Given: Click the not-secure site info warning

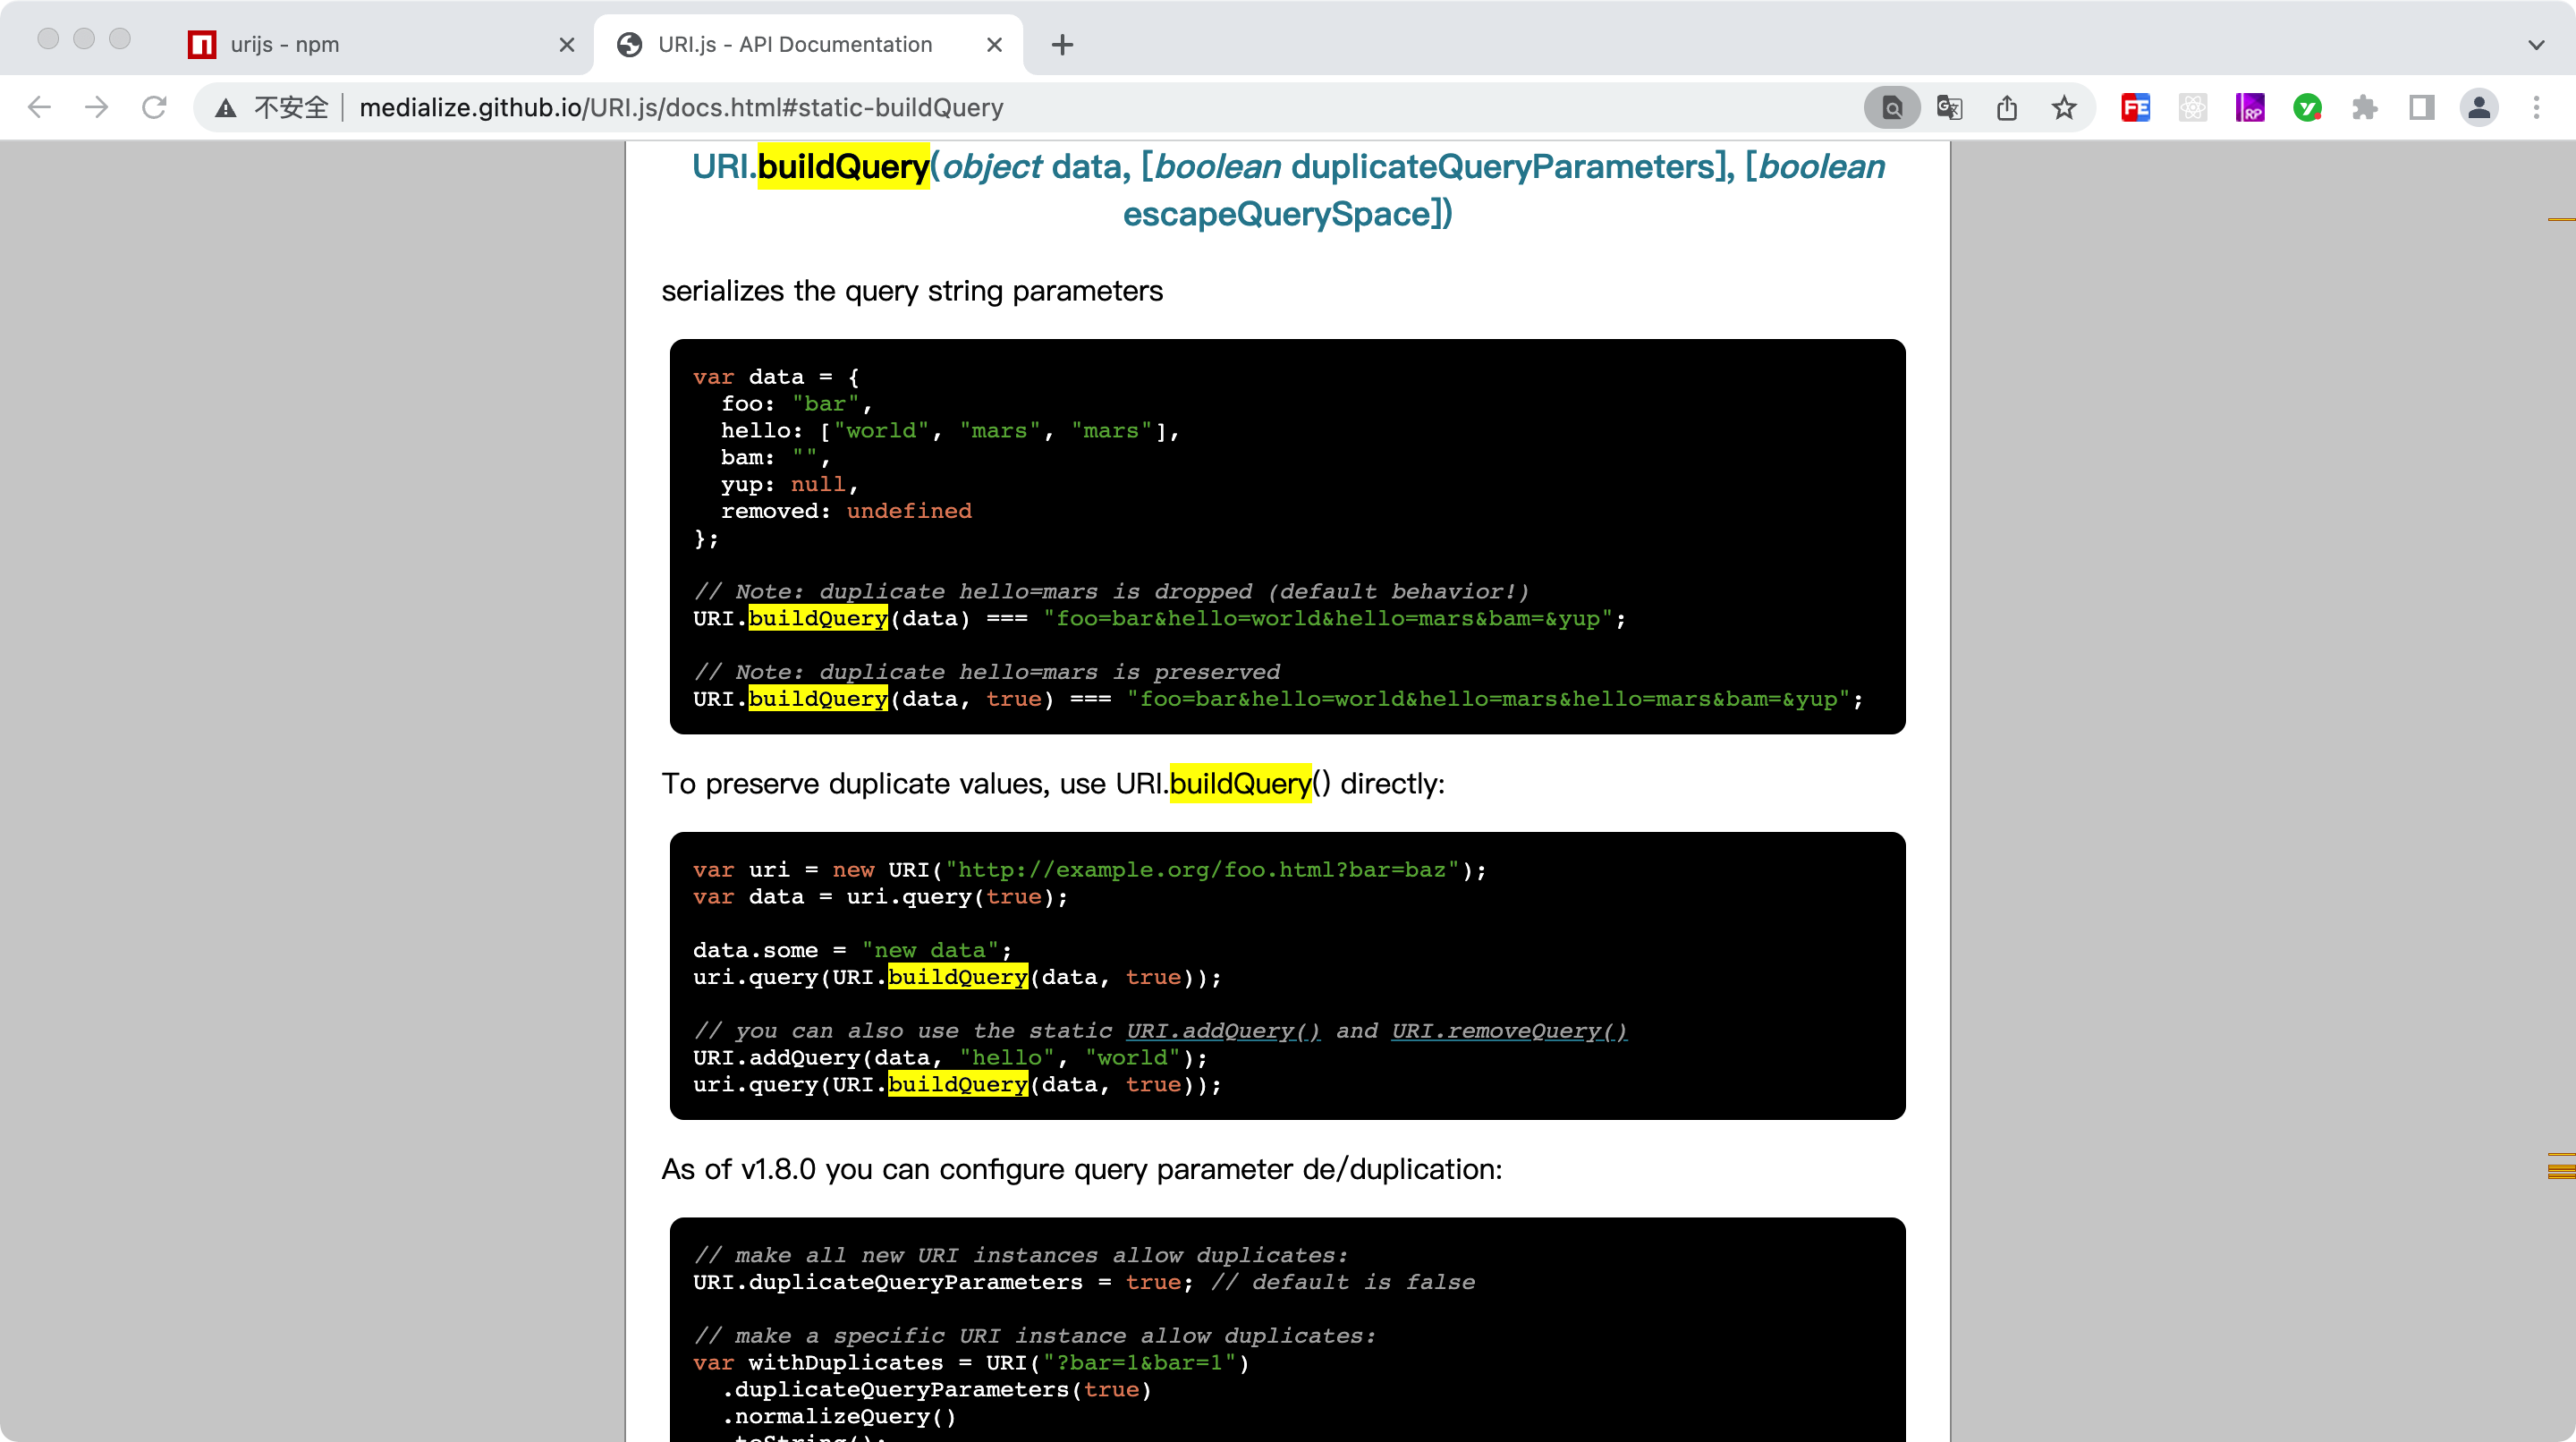Looking at the screenshot, I should [272, 107].
